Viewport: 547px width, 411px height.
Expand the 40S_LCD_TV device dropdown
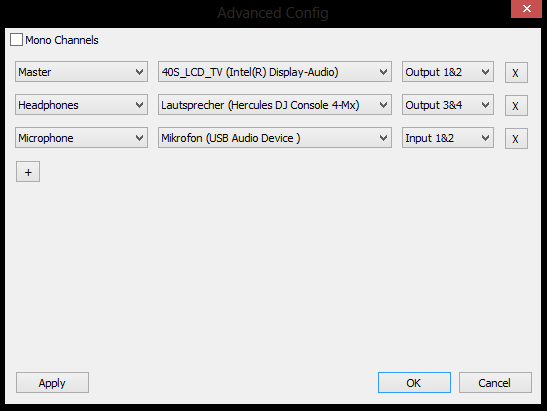click(x=275, y=72)
